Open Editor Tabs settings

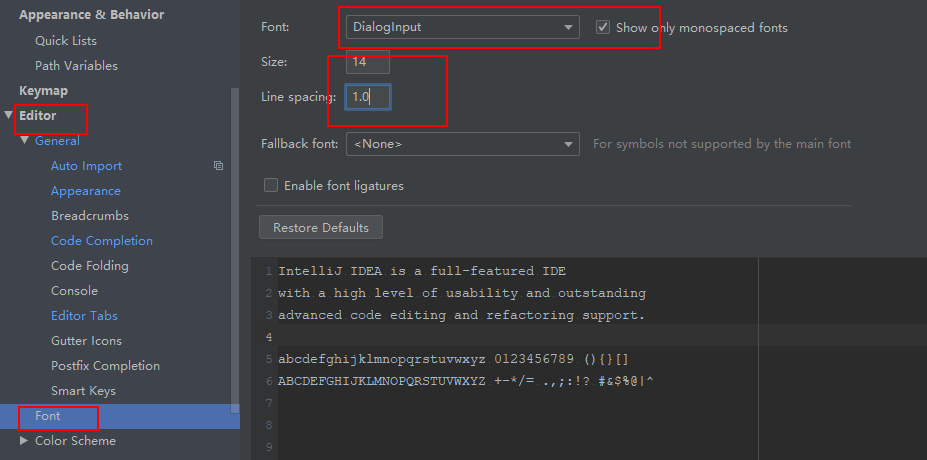click(84, 316)
